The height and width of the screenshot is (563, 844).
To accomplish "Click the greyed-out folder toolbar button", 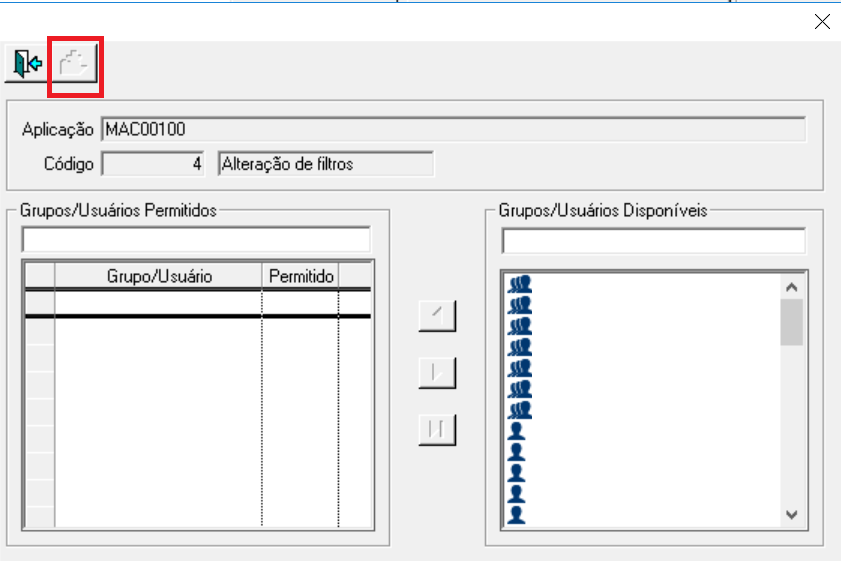I will click(x=74, y=64).
